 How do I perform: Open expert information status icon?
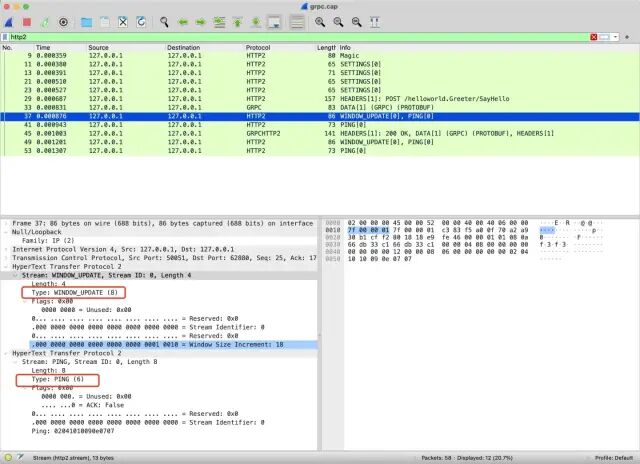pos(8,458)
